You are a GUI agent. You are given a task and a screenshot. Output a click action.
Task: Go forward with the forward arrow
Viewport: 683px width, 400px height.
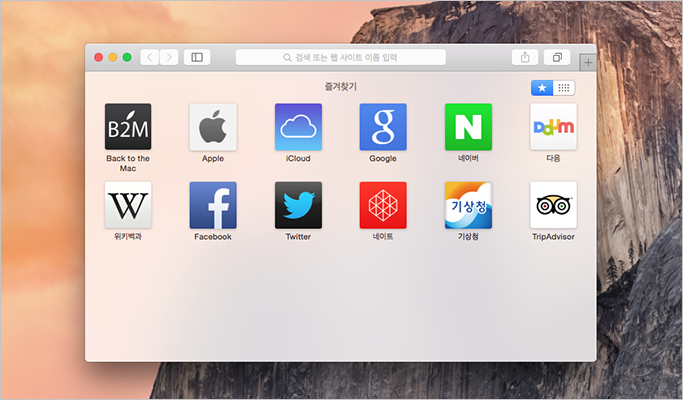tap(169, 57)
